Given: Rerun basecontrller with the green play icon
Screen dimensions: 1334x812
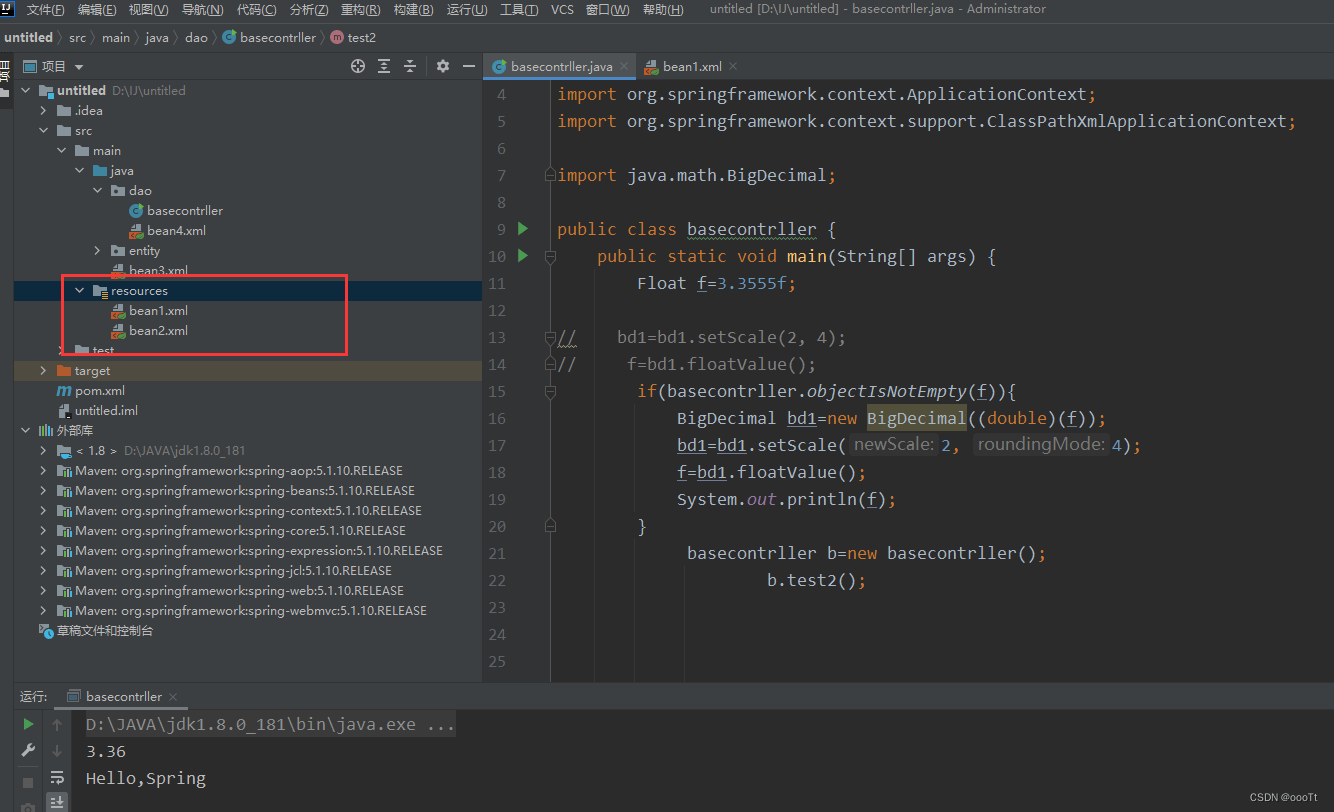Looking at the screenshot, I should click(28, 724).
